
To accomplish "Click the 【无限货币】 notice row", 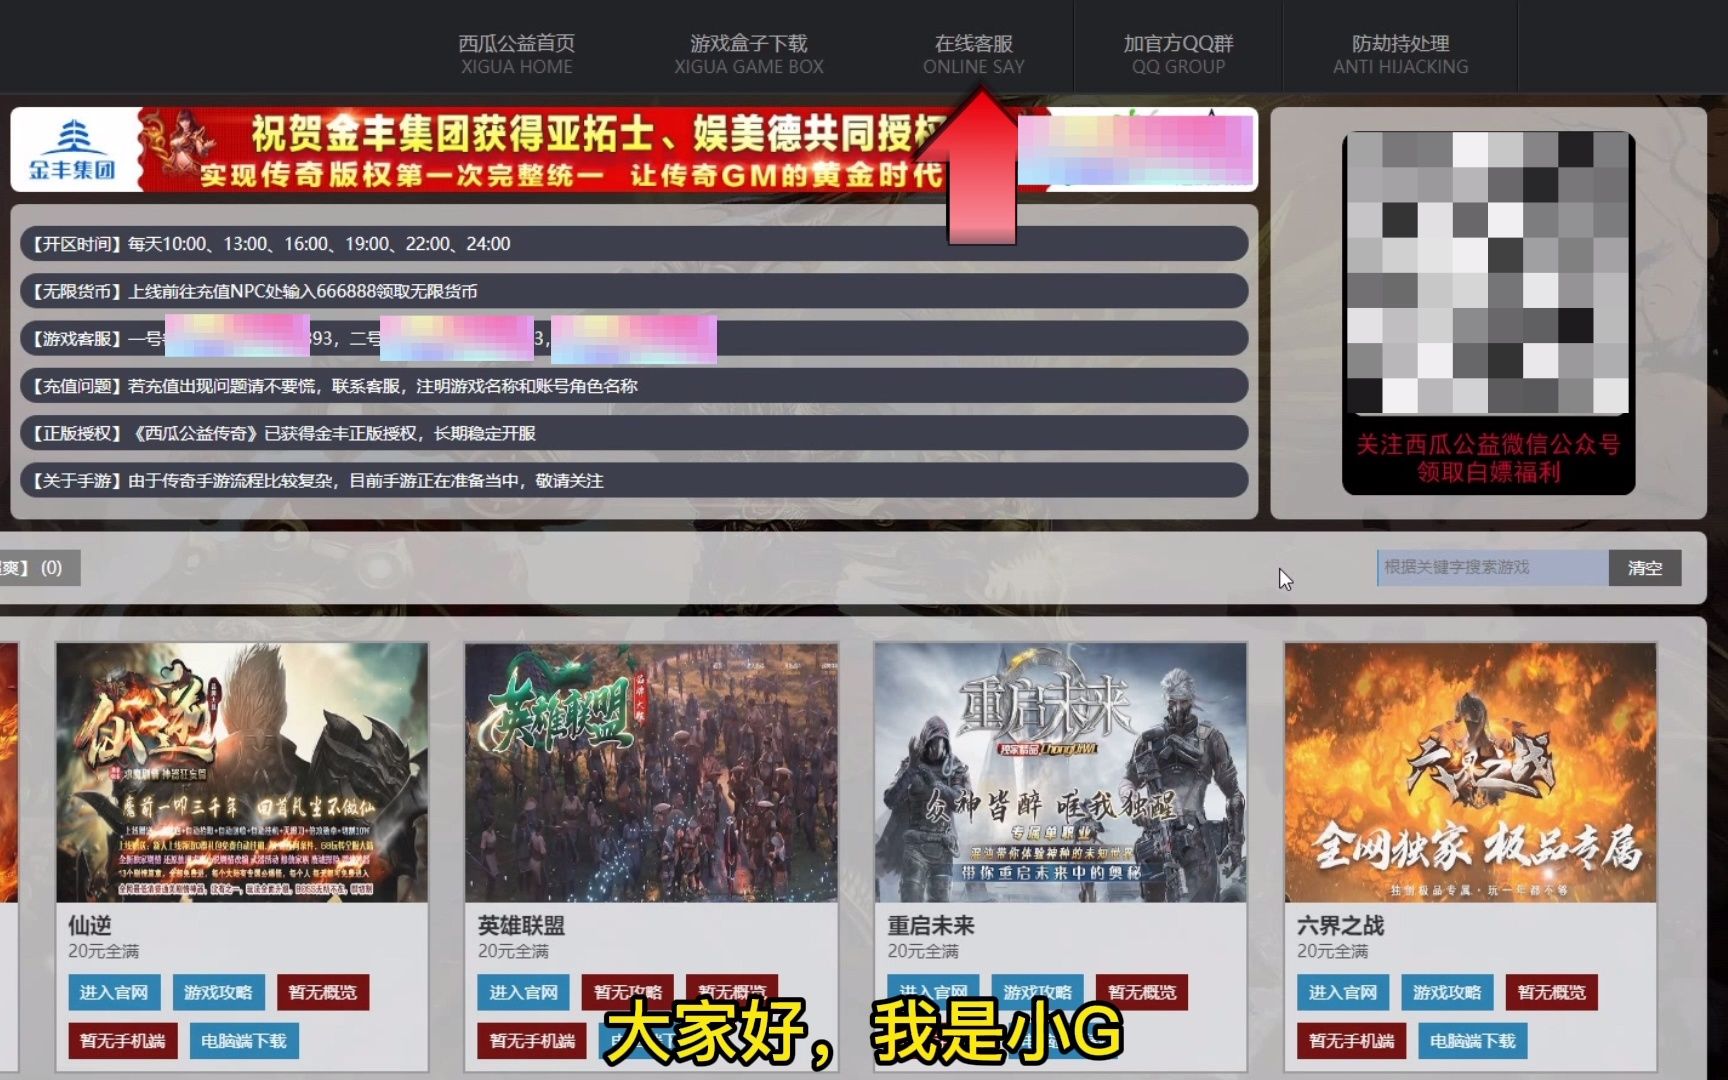I will tap(634, 291).
